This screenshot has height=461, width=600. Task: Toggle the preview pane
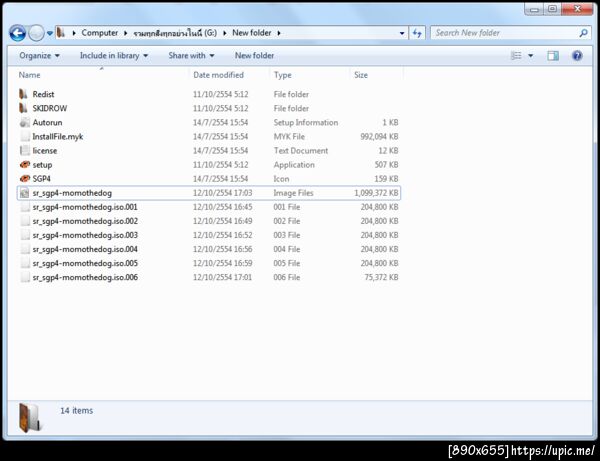(x=553, y=56)
